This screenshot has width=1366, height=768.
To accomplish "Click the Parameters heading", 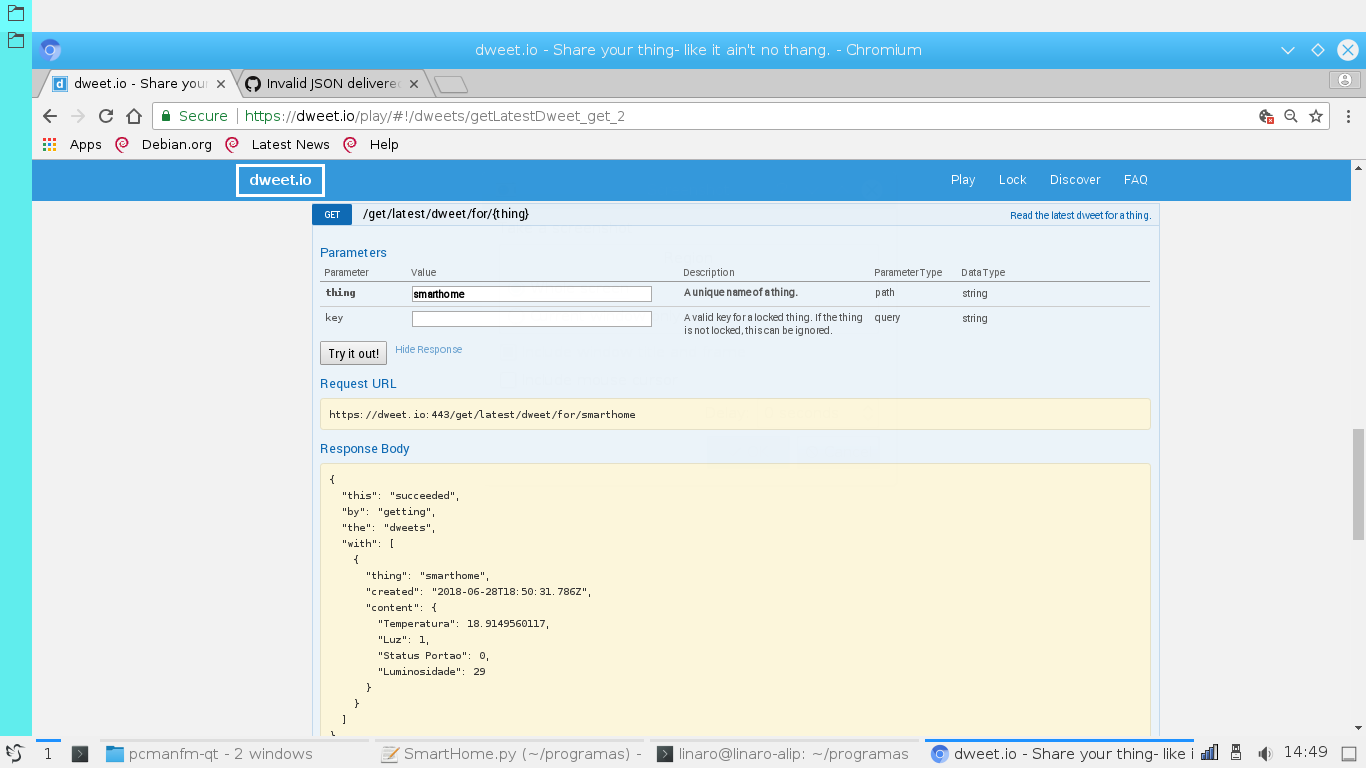I will (353, 253).
